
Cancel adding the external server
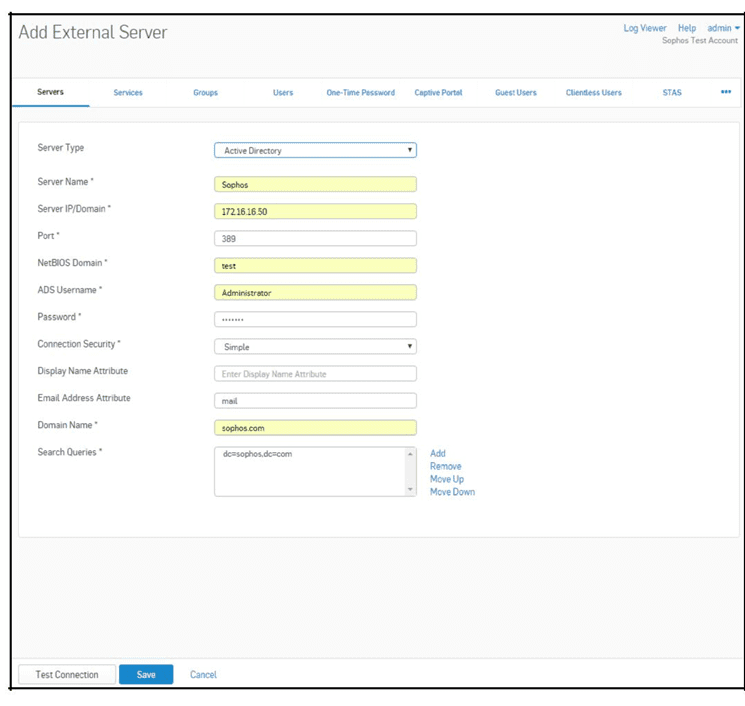[x=203, y=674]
